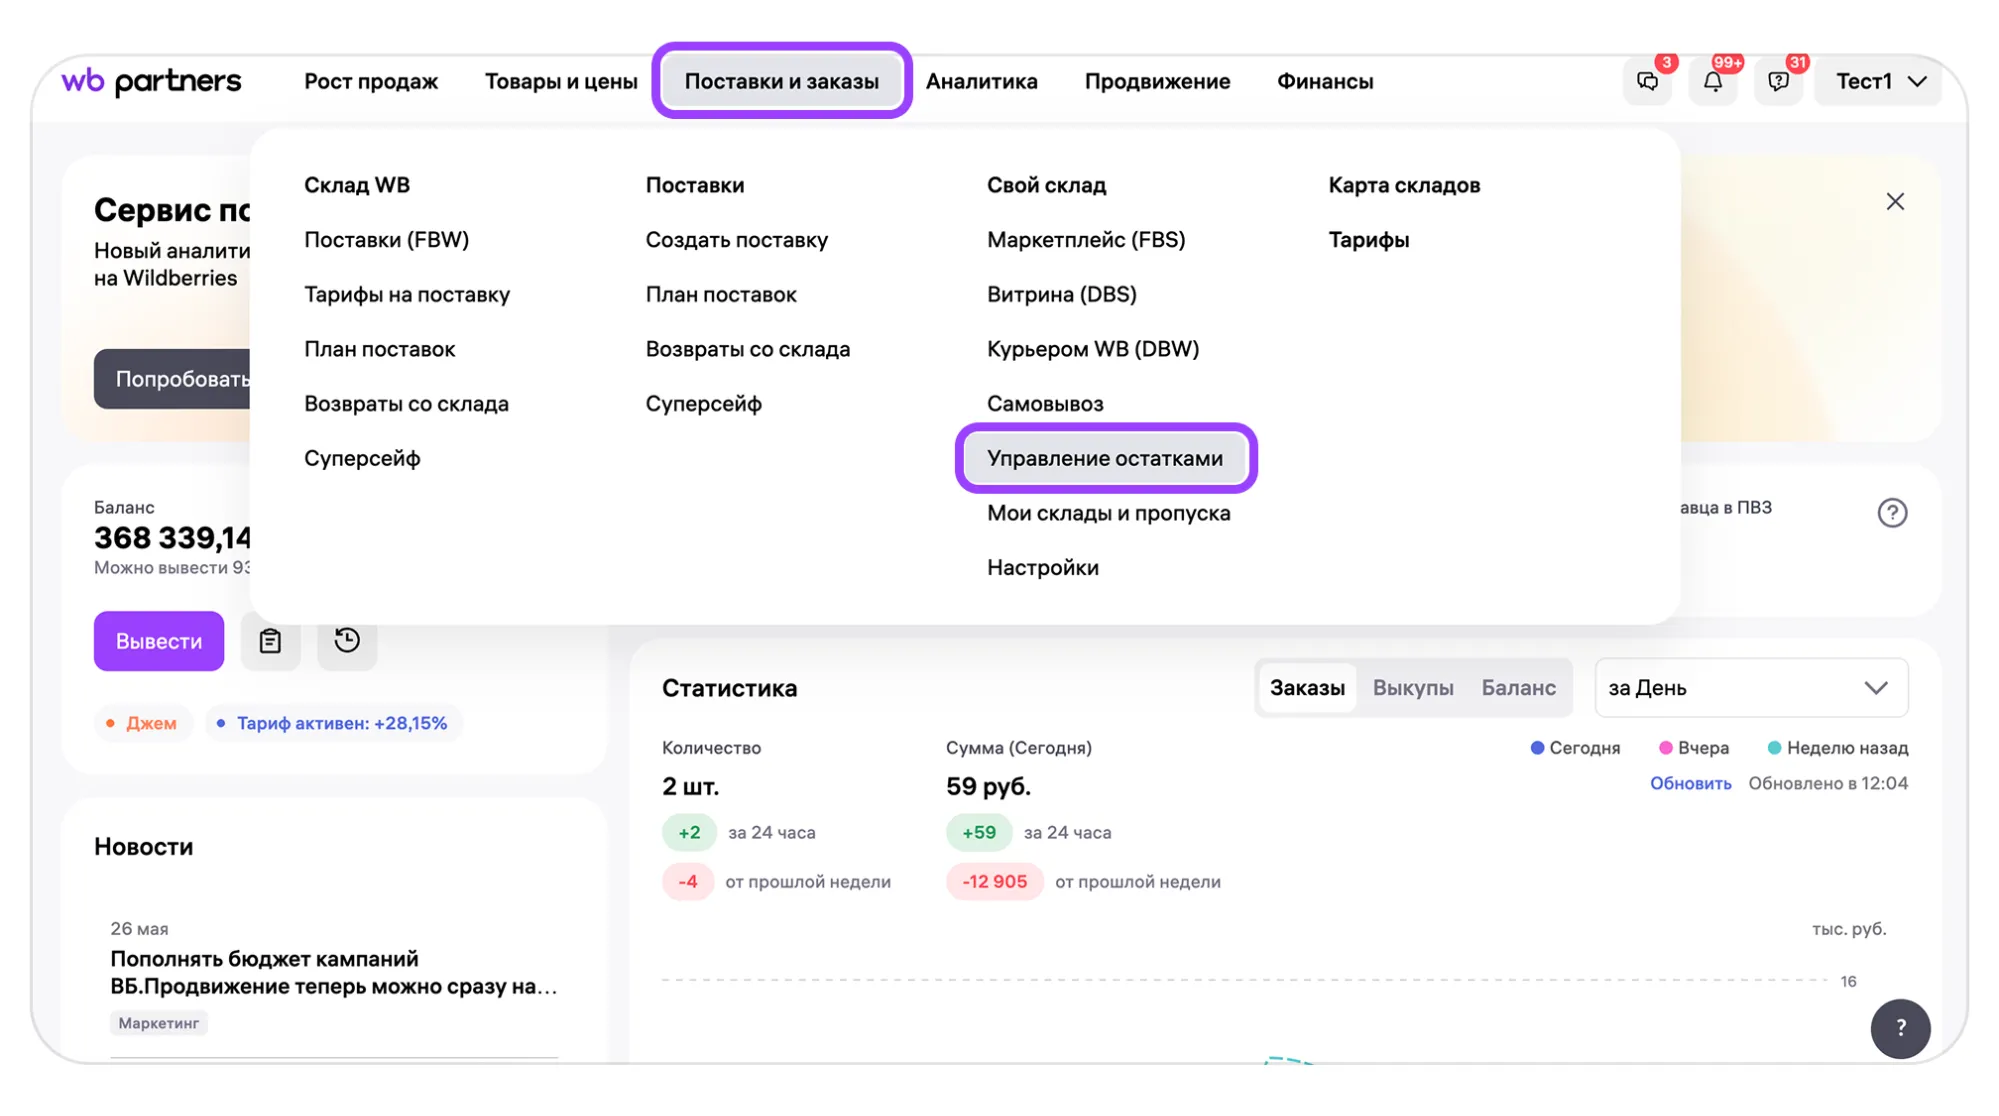Select the Заказы statistics tab

coord(1307,688)
